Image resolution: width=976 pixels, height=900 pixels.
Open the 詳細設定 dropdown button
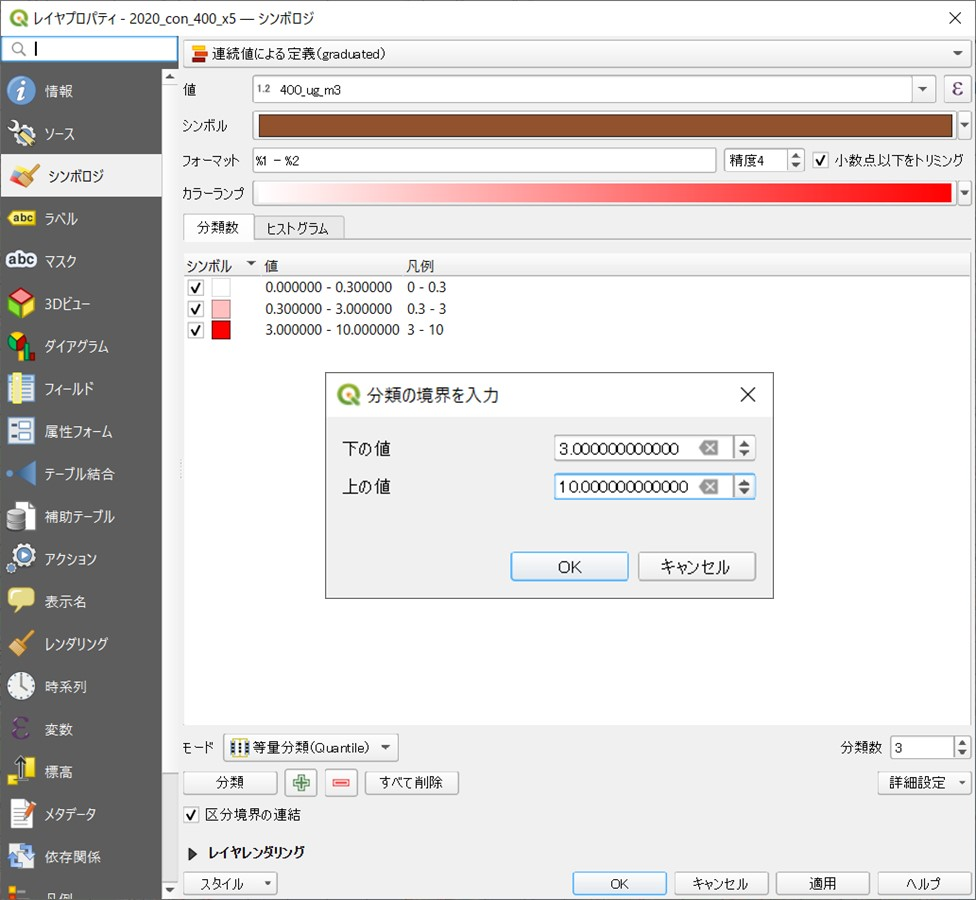[x=924, y=782]
